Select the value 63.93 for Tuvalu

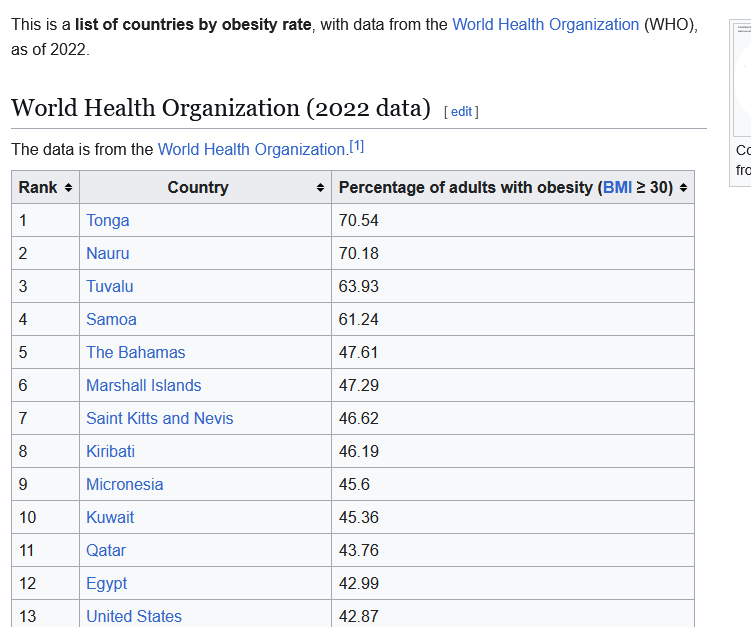point(359,286)
